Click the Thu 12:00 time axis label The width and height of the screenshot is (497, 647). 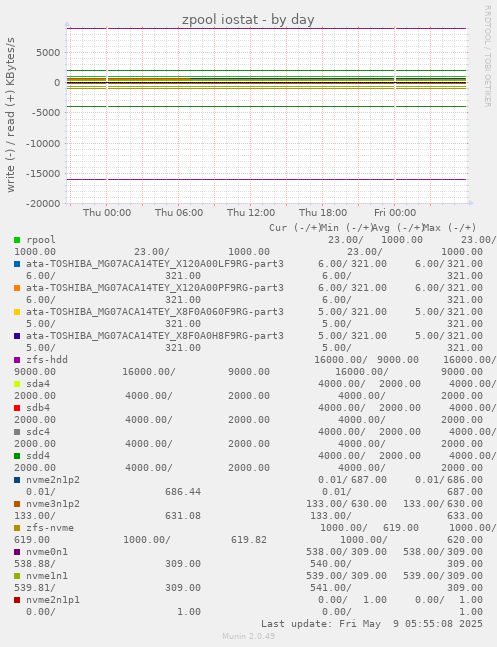click(x=251, y=213)
